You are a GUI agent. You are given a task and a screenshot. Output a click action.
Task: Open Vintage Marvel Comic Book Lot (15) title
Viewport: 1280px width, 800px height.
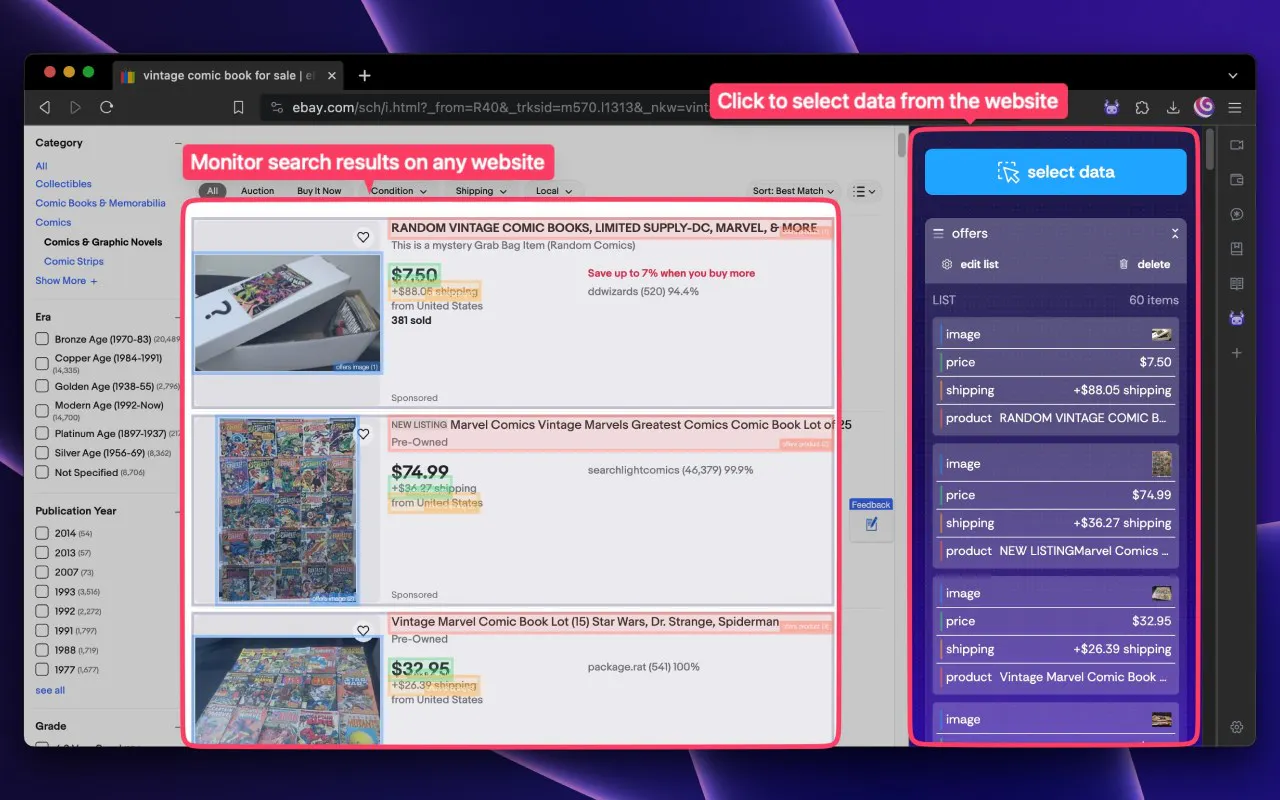tap(585, 622)
